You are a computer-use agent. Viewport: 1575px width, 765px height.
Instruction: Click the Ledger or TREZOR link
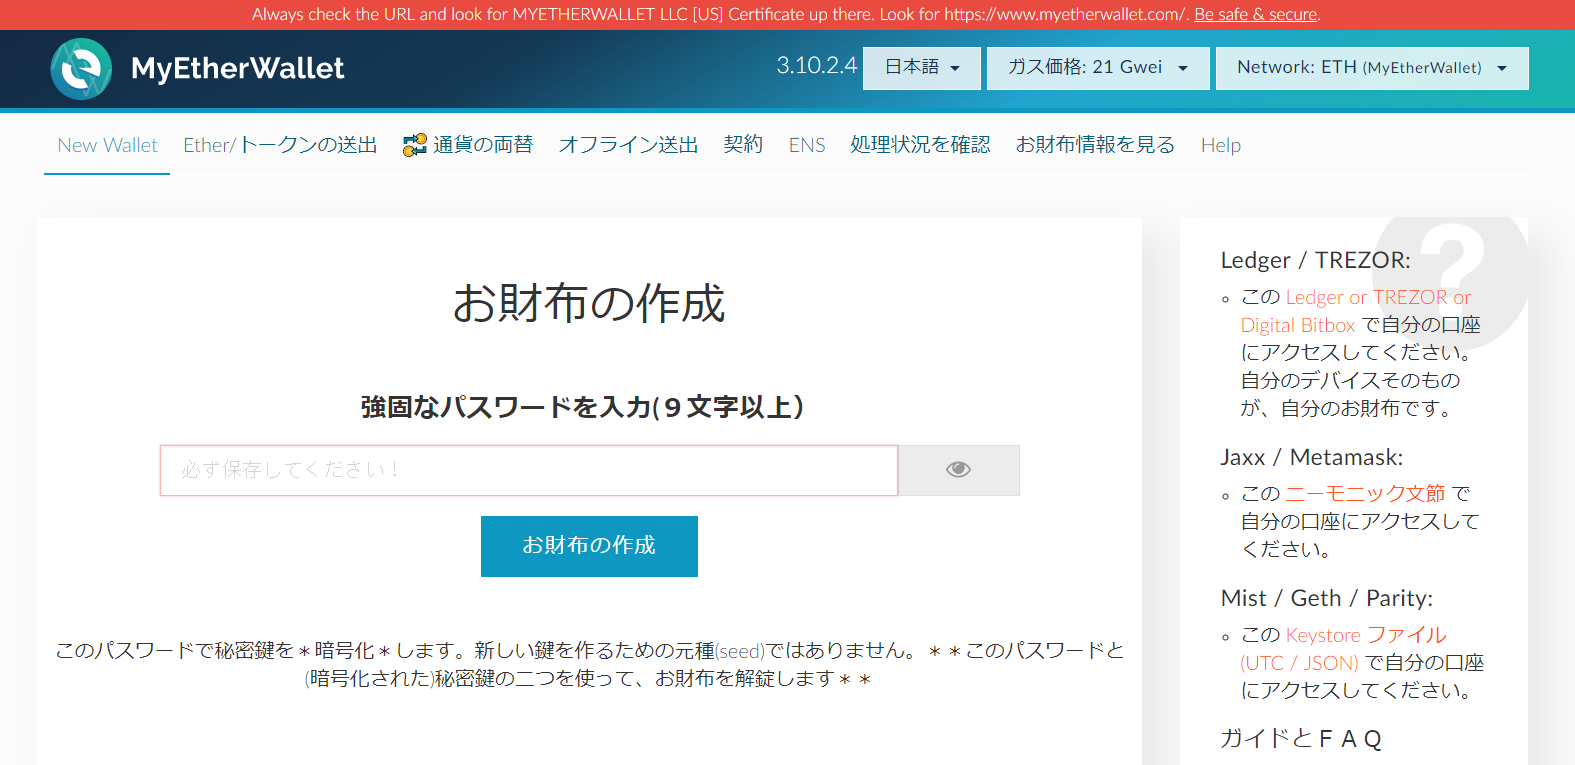point(1377,298)
